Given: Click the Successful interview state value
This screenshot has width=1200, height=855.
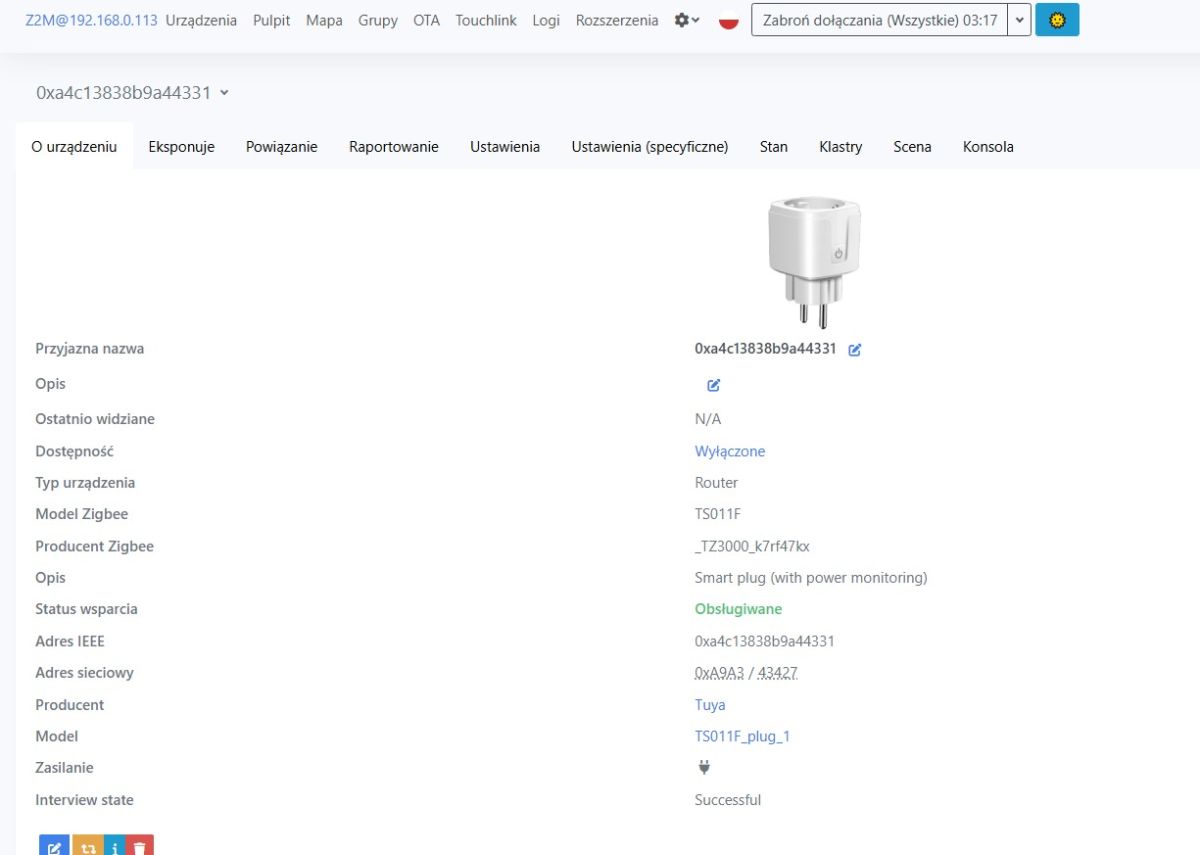Looking at the screenshot, I should coord(728,800).
